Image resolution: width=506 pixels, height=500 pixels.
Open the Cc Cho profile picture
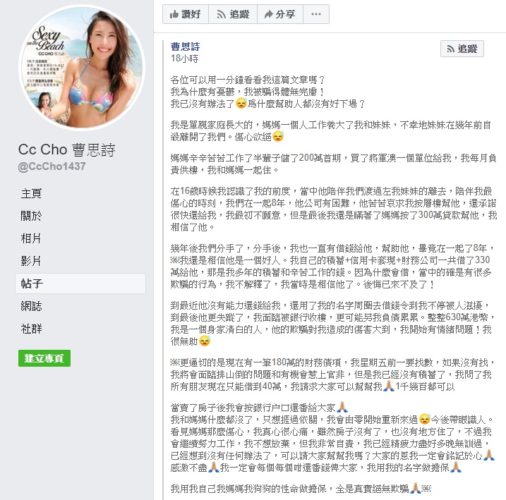click(x=82, y=68)
